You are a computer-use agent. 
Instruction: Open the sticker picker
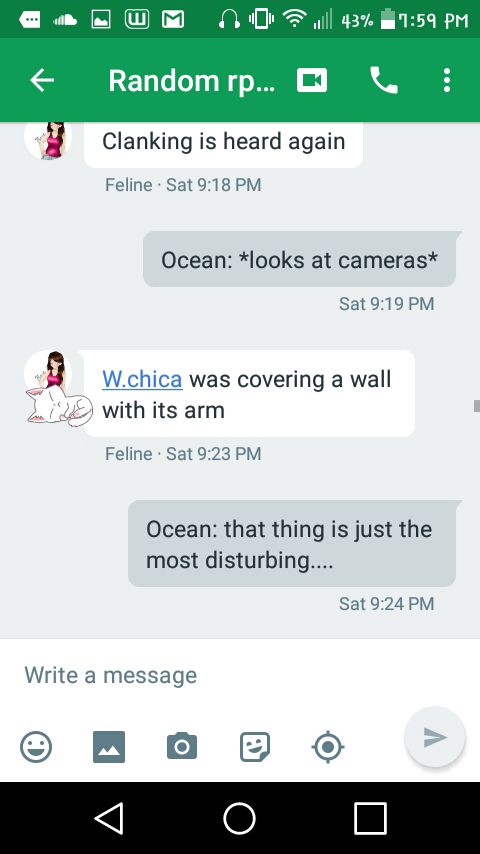[254, 747]
